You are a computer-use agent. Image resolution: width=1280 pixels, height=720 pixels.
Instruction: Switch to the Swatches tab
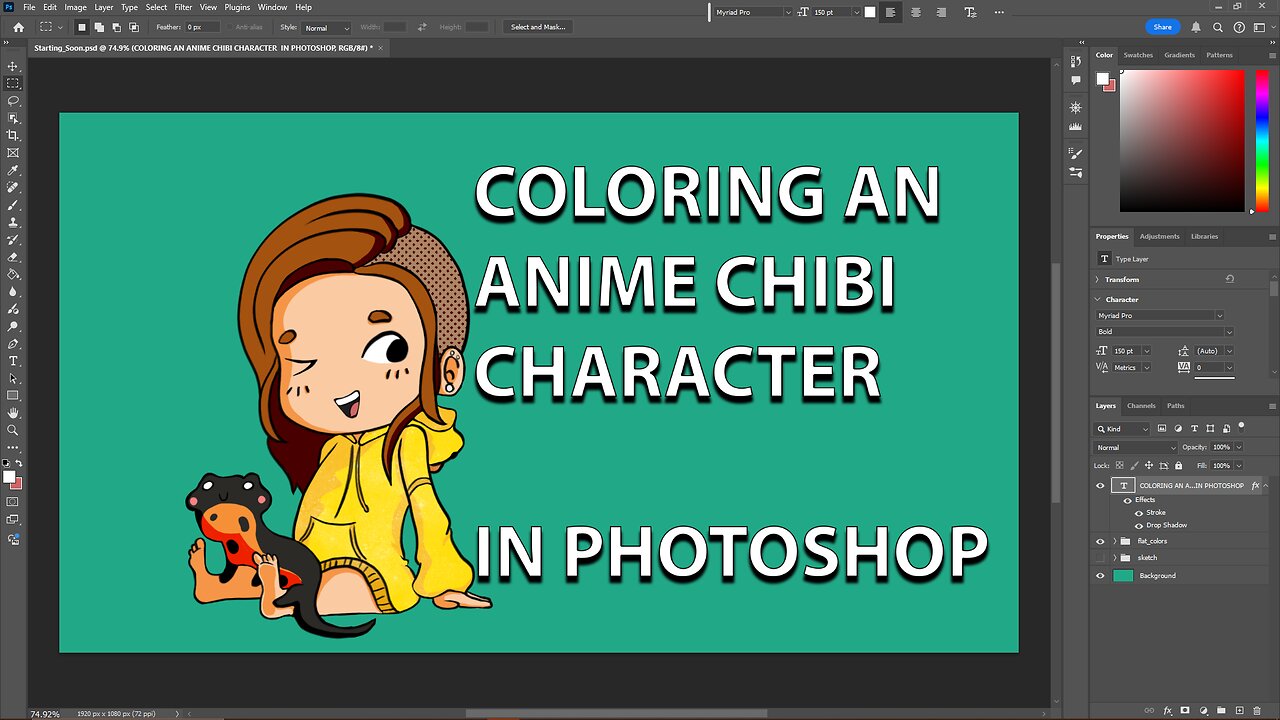(1138, 56)
